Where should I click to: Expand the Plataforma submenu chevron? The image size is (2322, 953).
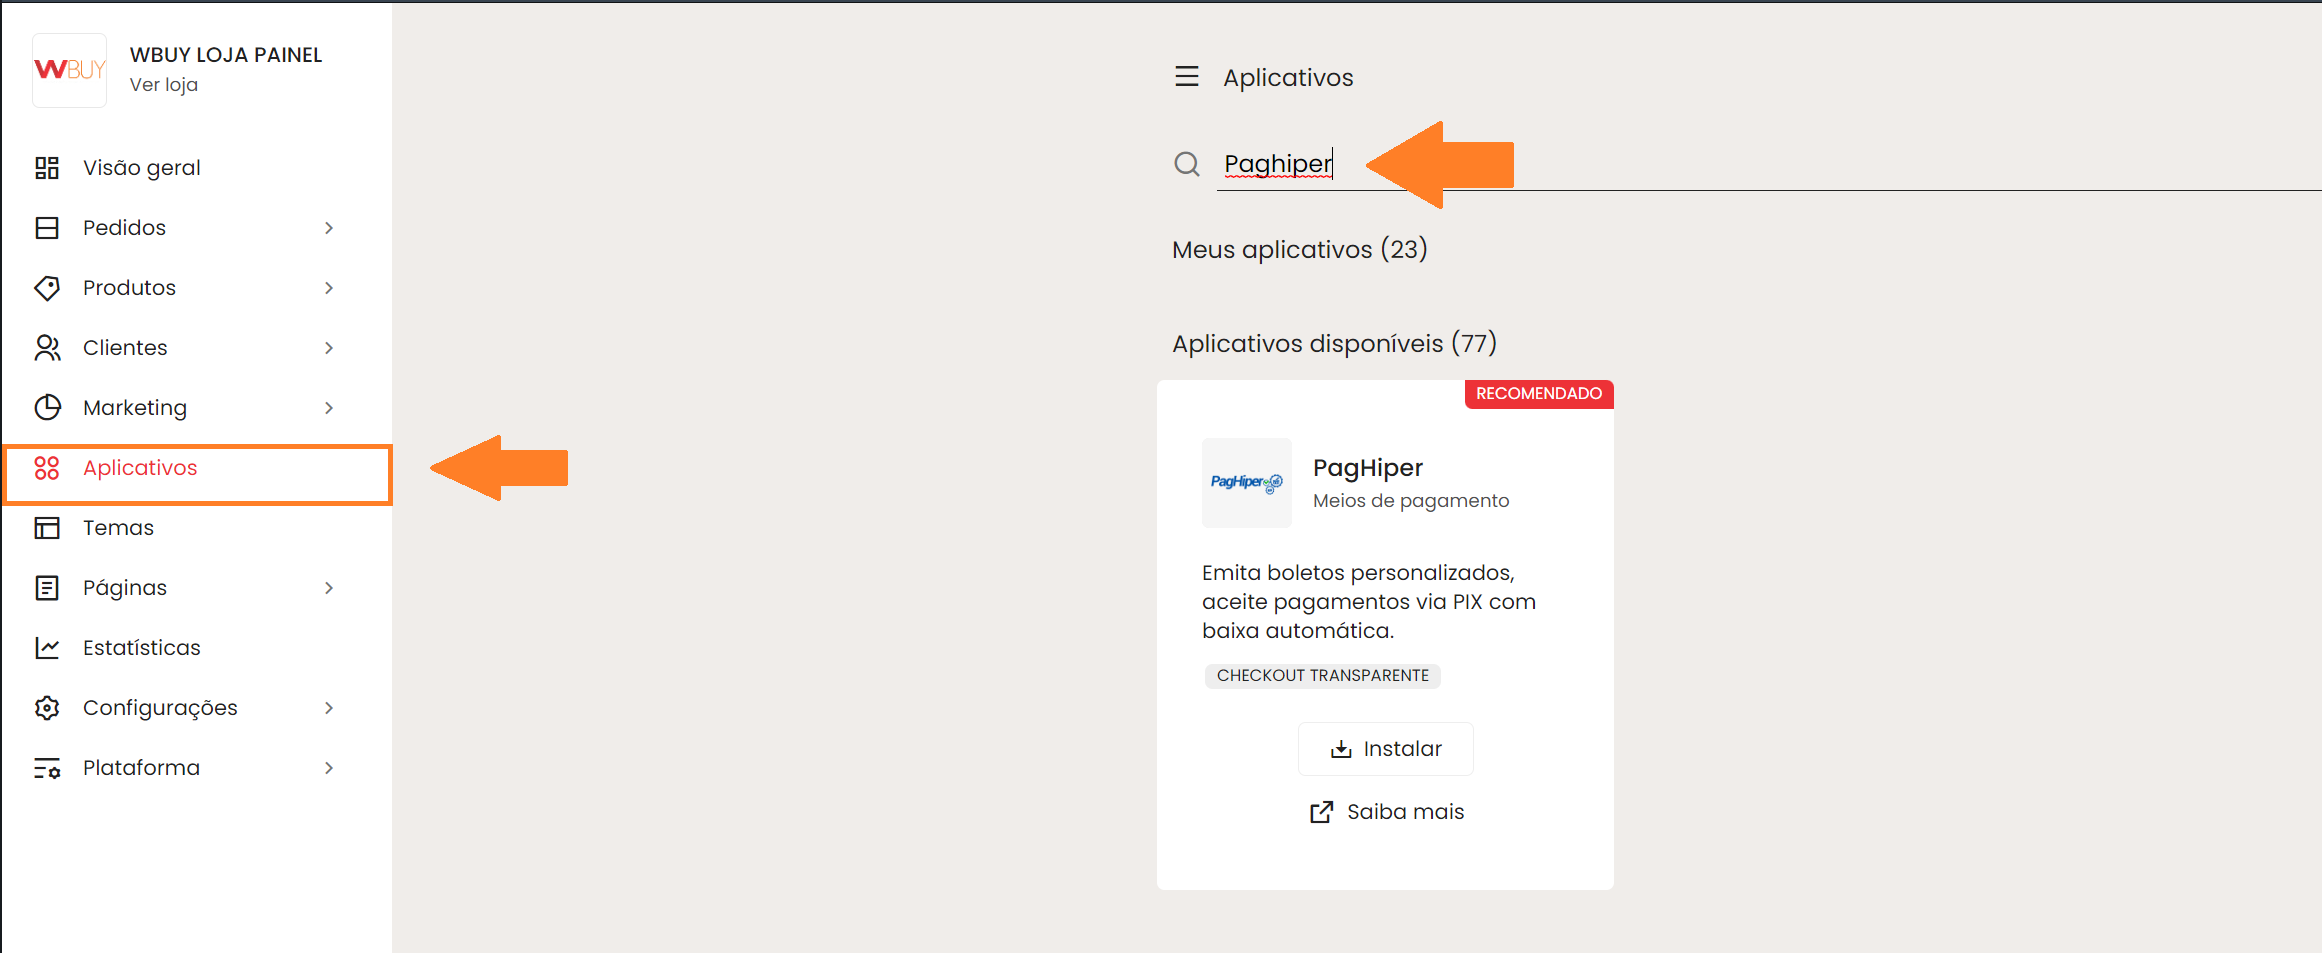tap(329, 768)
